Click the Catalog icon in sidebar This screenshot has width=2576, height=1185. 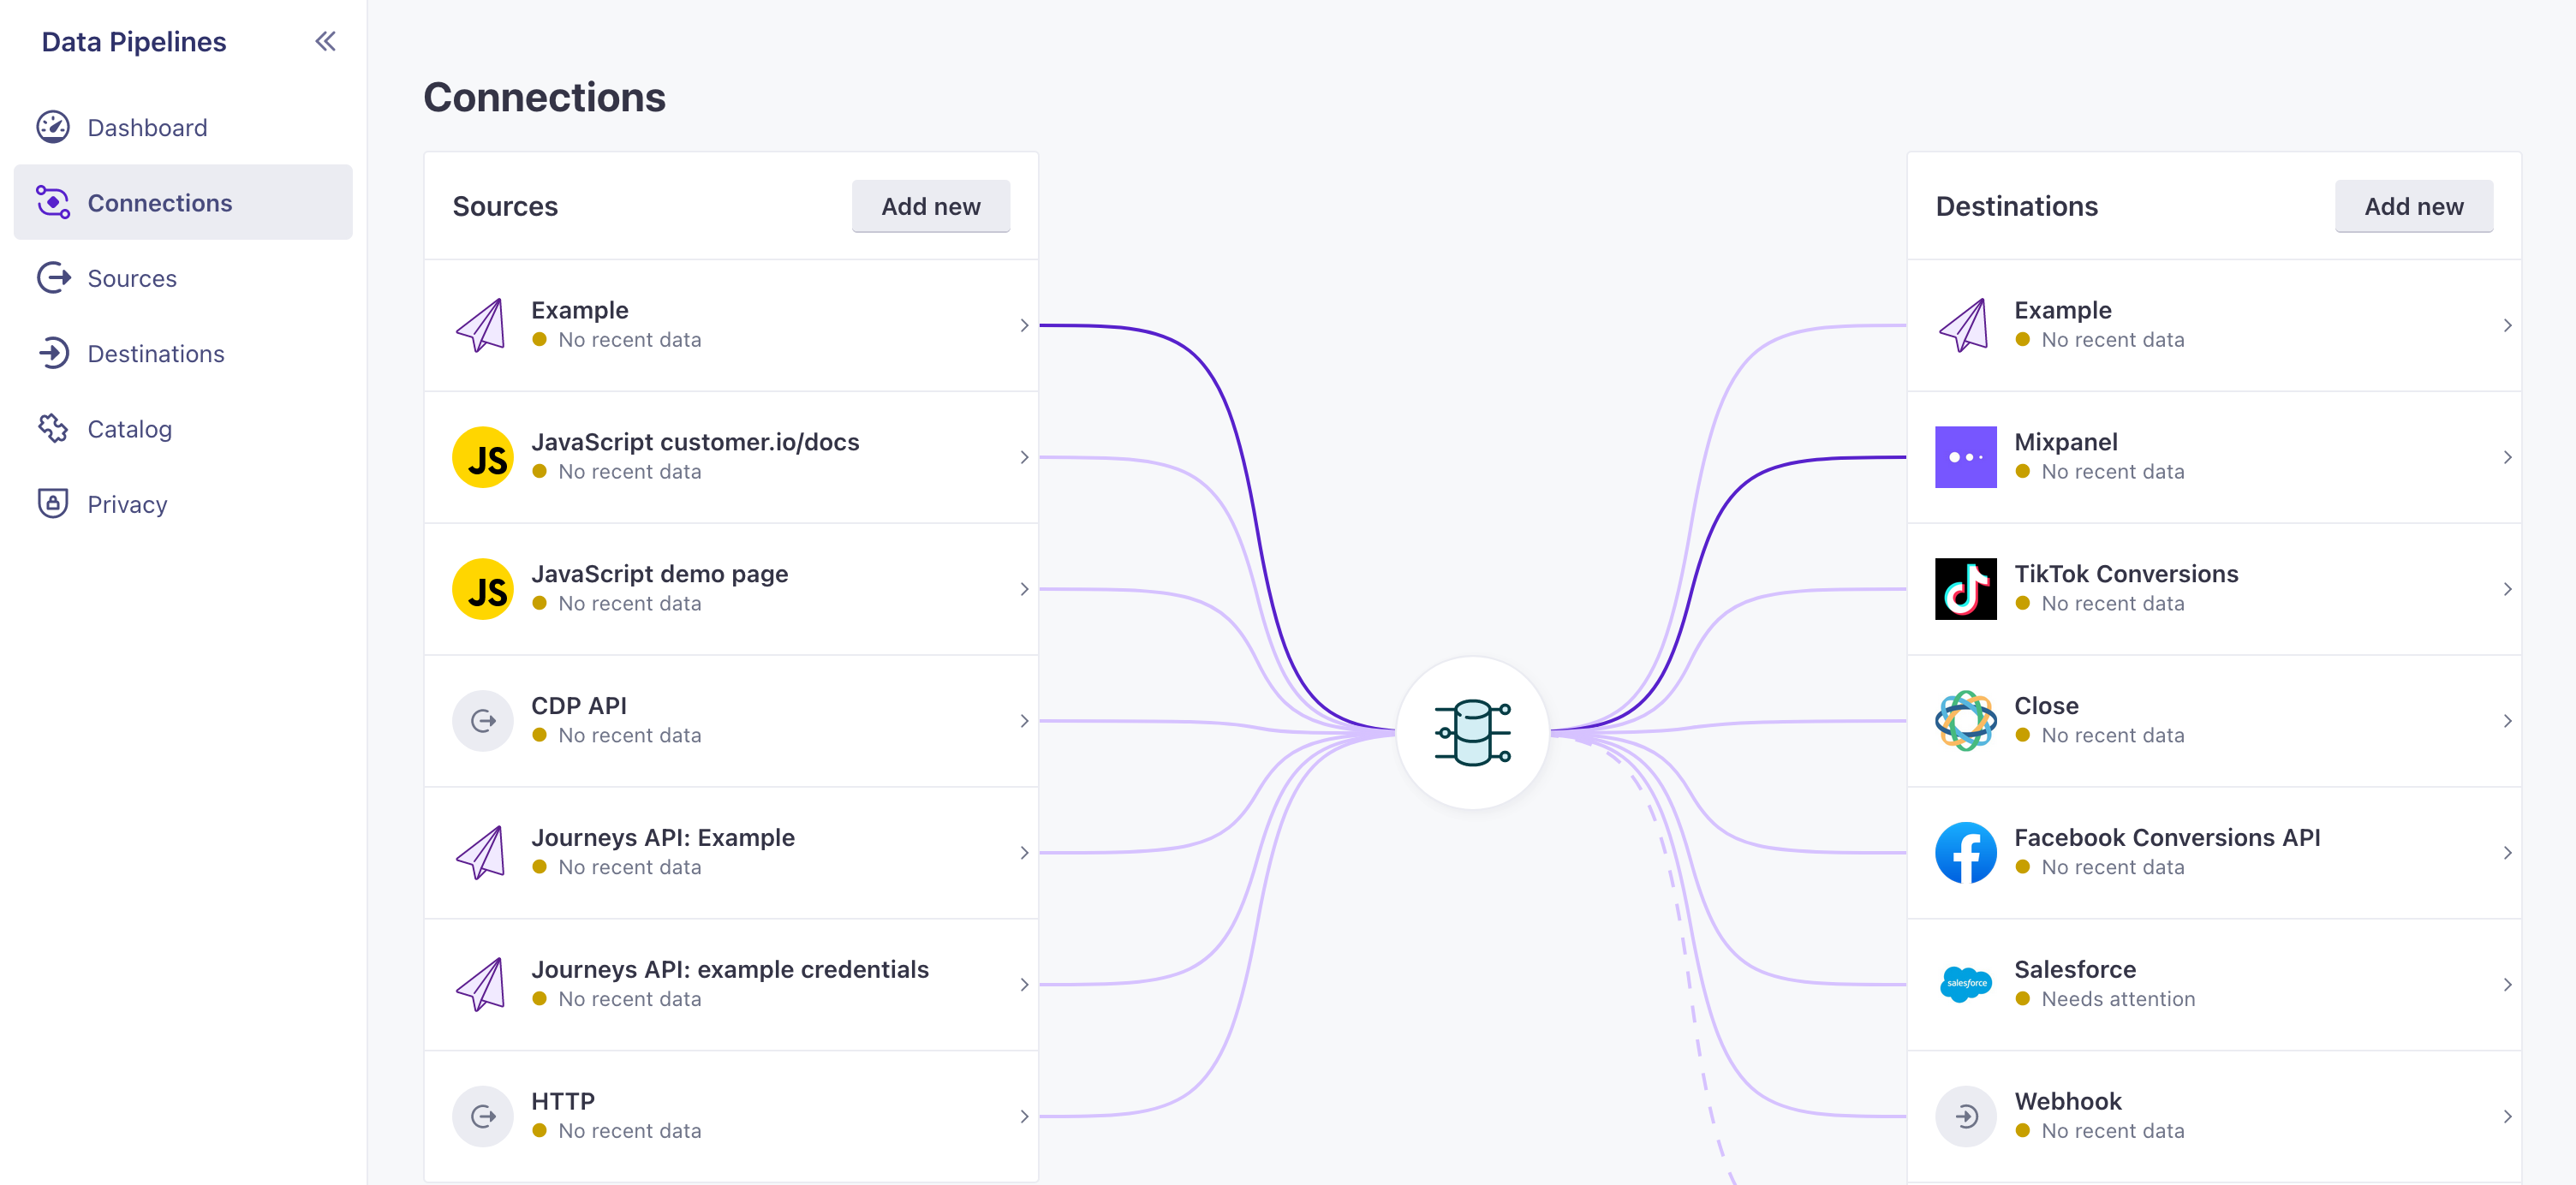point(54,427)
